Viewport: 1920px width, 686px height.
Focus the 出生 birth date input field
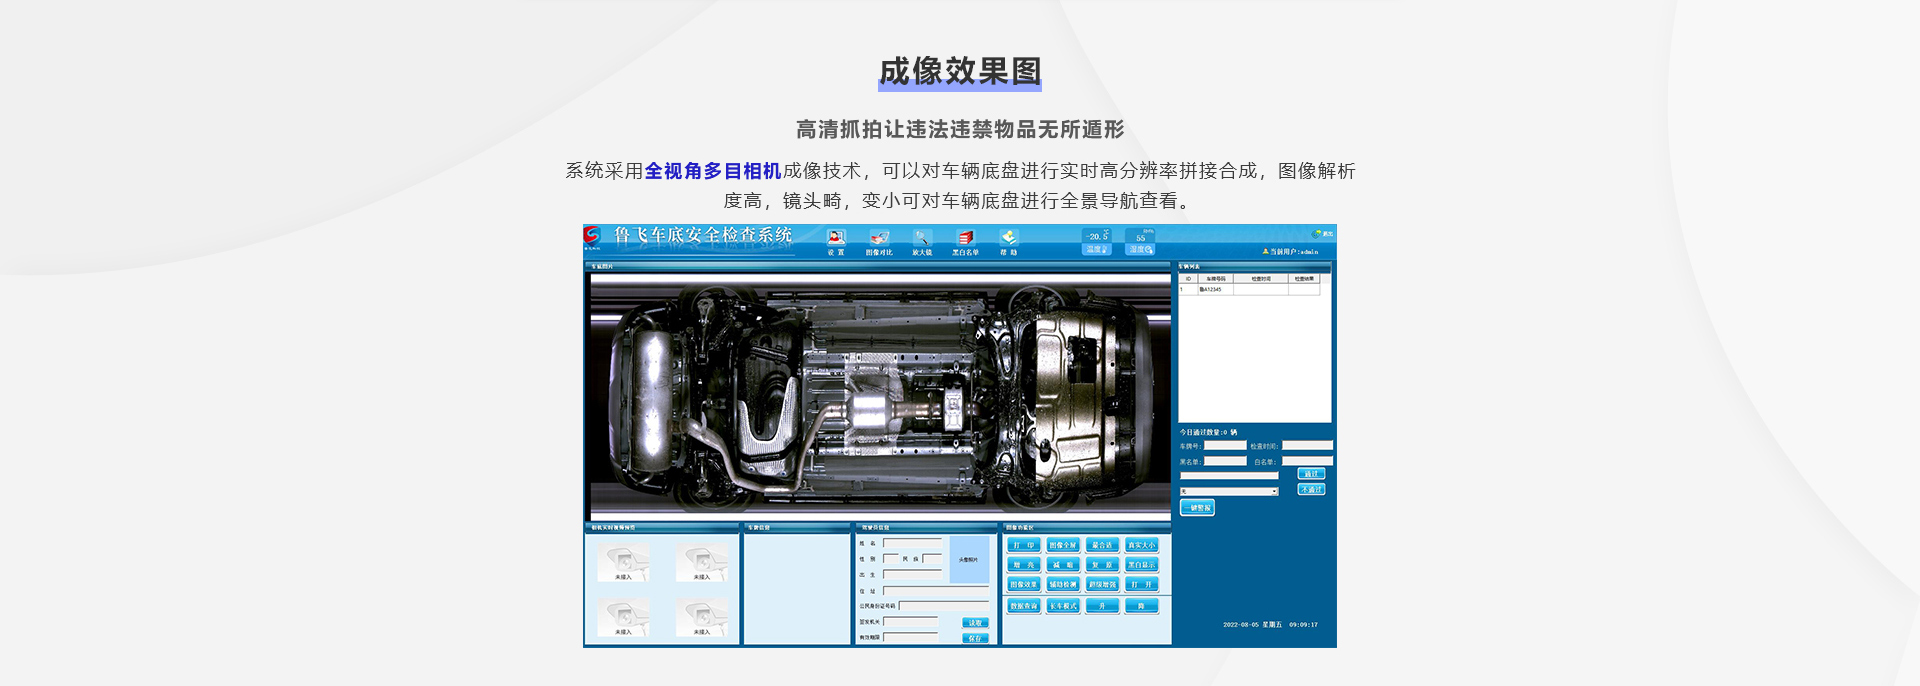pyautogui.click(x=912, y=575)
